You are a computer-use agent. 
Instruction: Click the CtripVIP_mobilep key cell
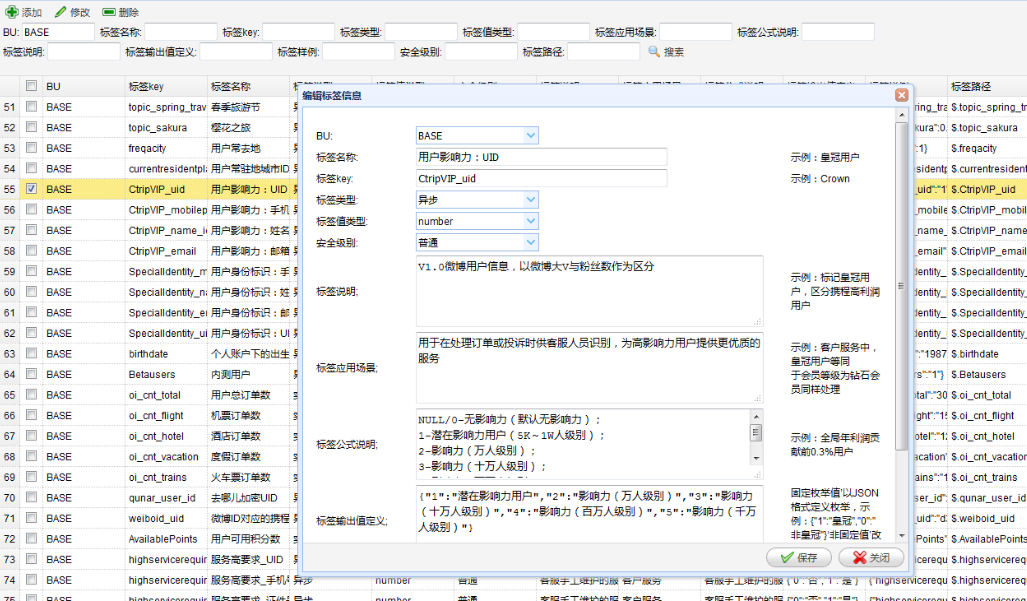pos(166,209)
